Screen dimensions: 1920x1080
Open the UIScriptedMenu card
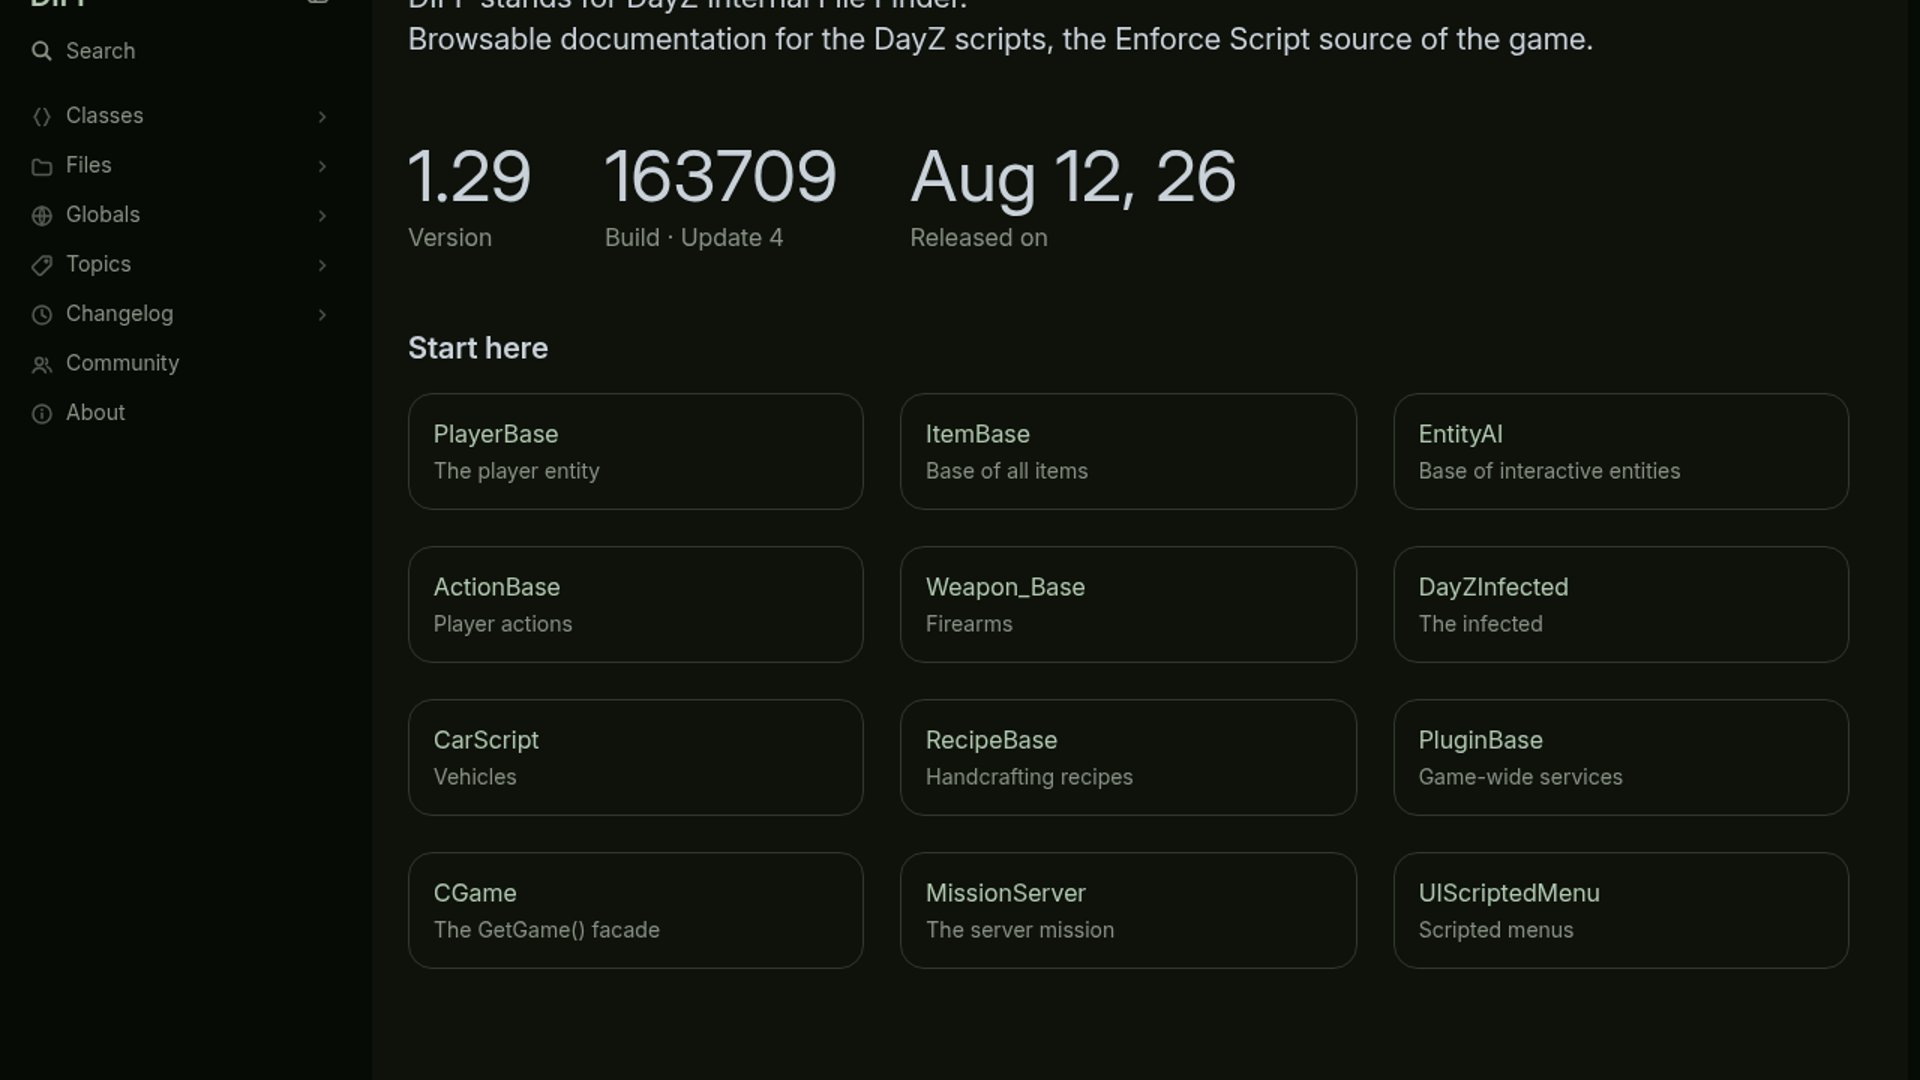[1621, 910]
